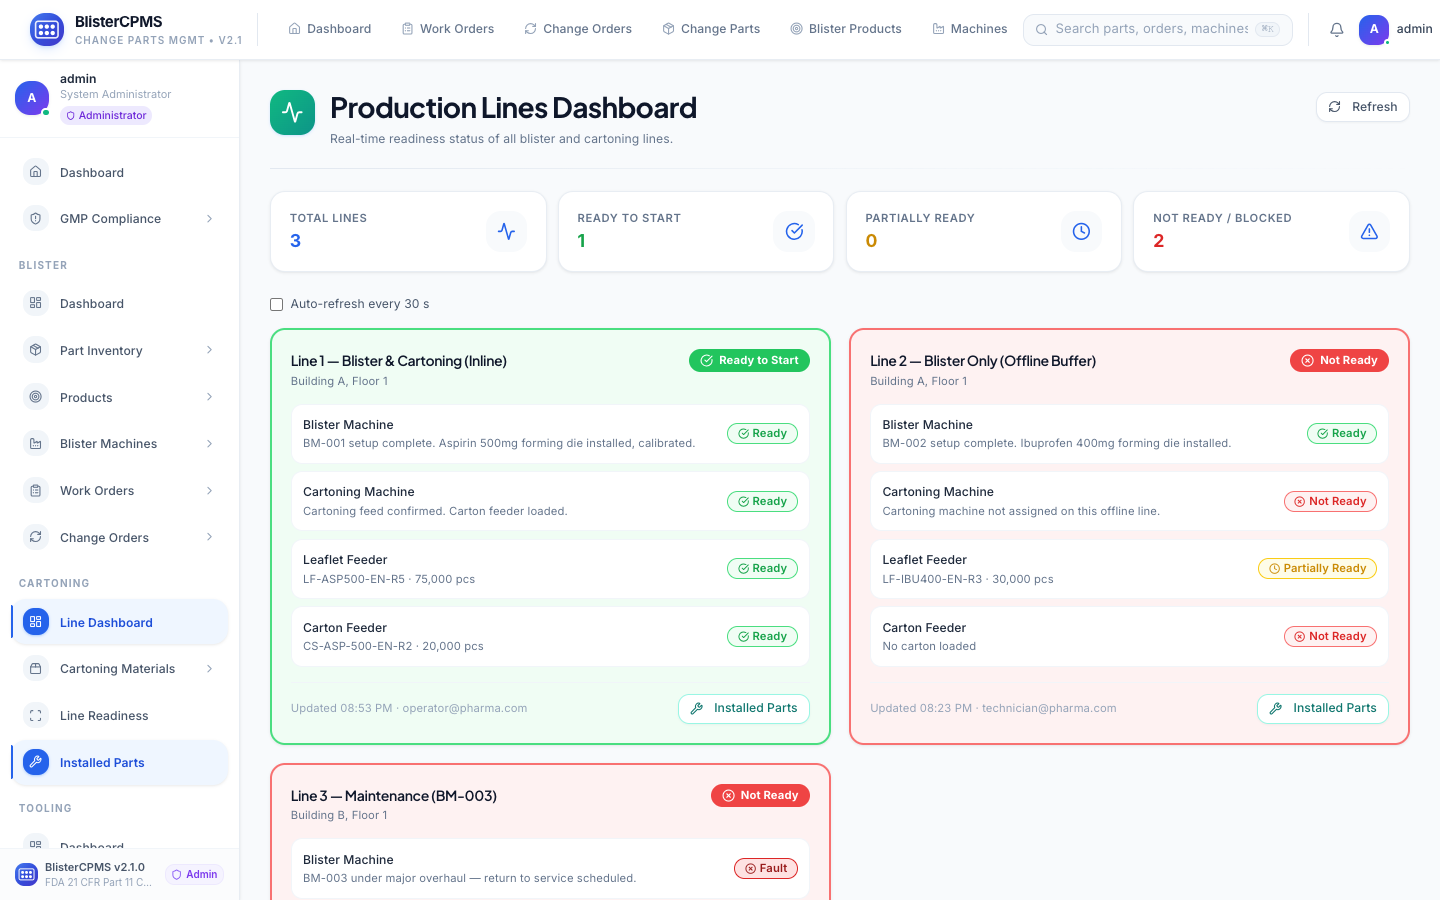Image resolution: width=1440 pixels, height=900 pixels.
Task: Expand Change Orders sidebar chevron
Action: point(209,537)
